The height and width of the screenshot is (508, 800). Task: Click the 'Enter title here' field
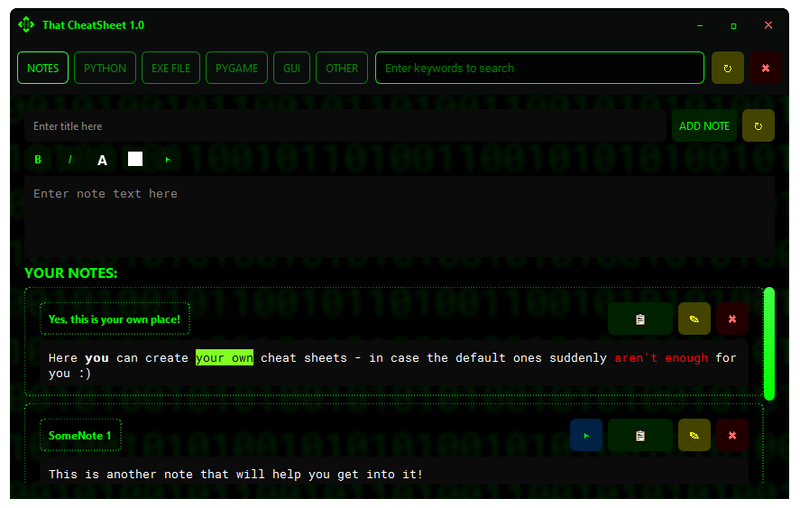(x=345, y=126)
